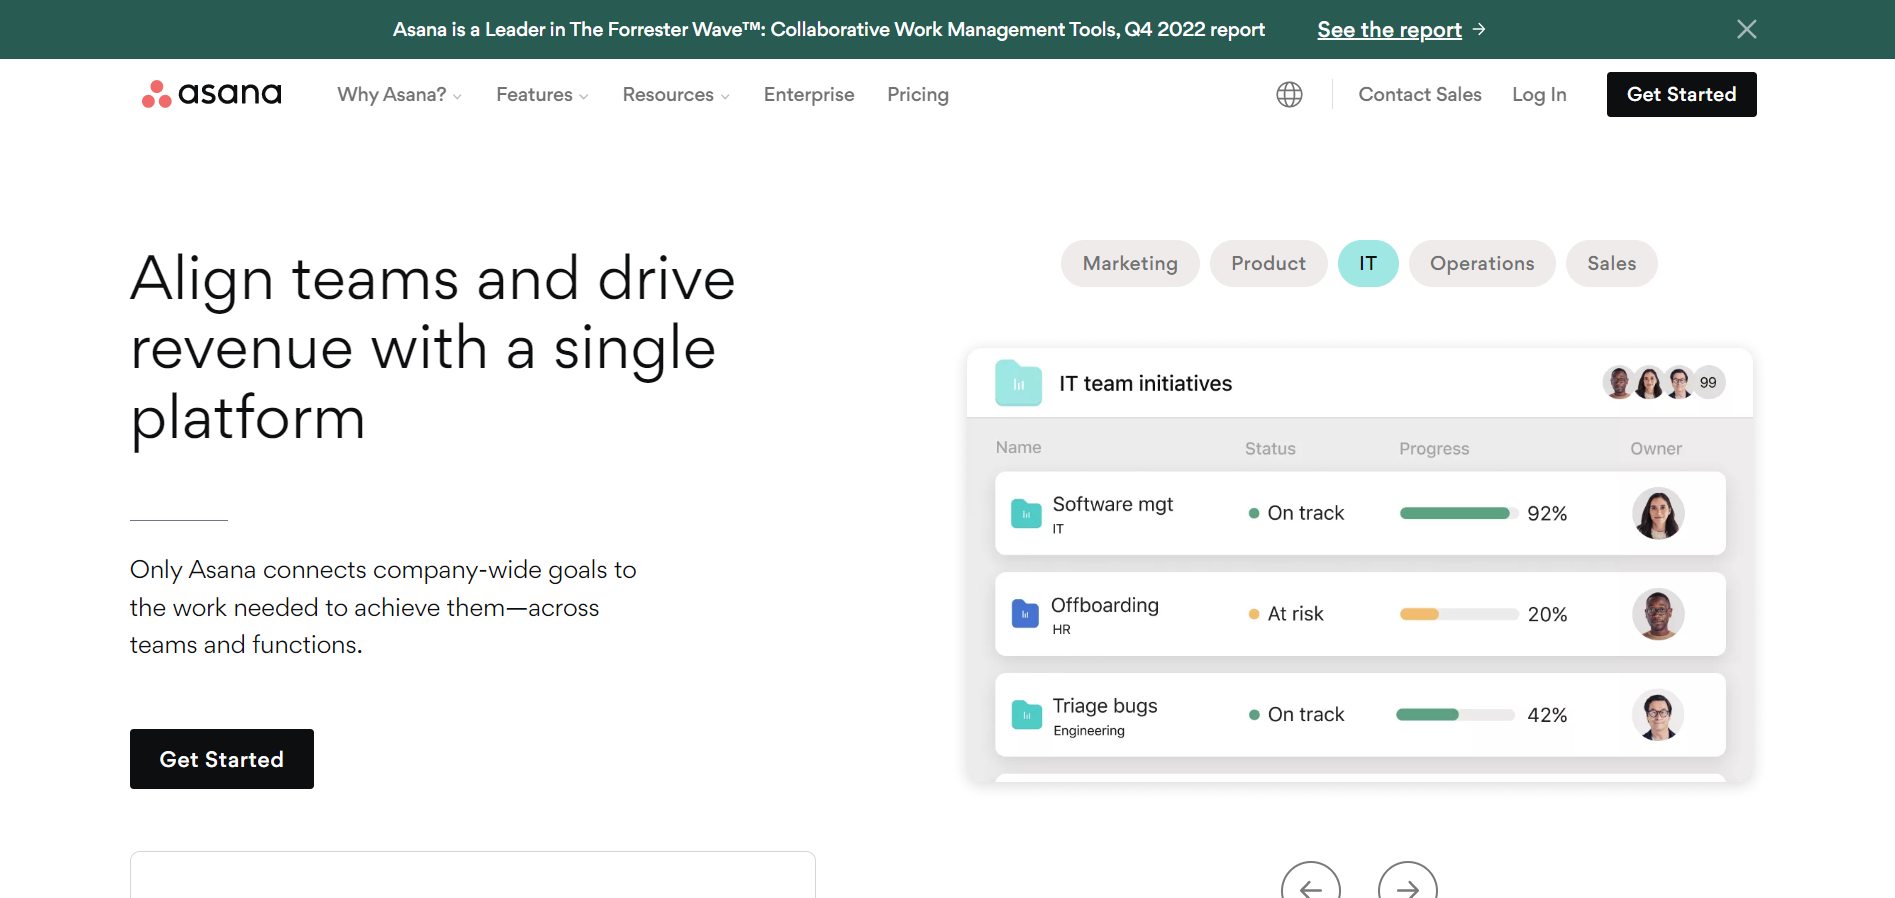The height and width of the screenshot is (898, 1895).
Task: Open the Enterprise page
Action: pos(809,94)
